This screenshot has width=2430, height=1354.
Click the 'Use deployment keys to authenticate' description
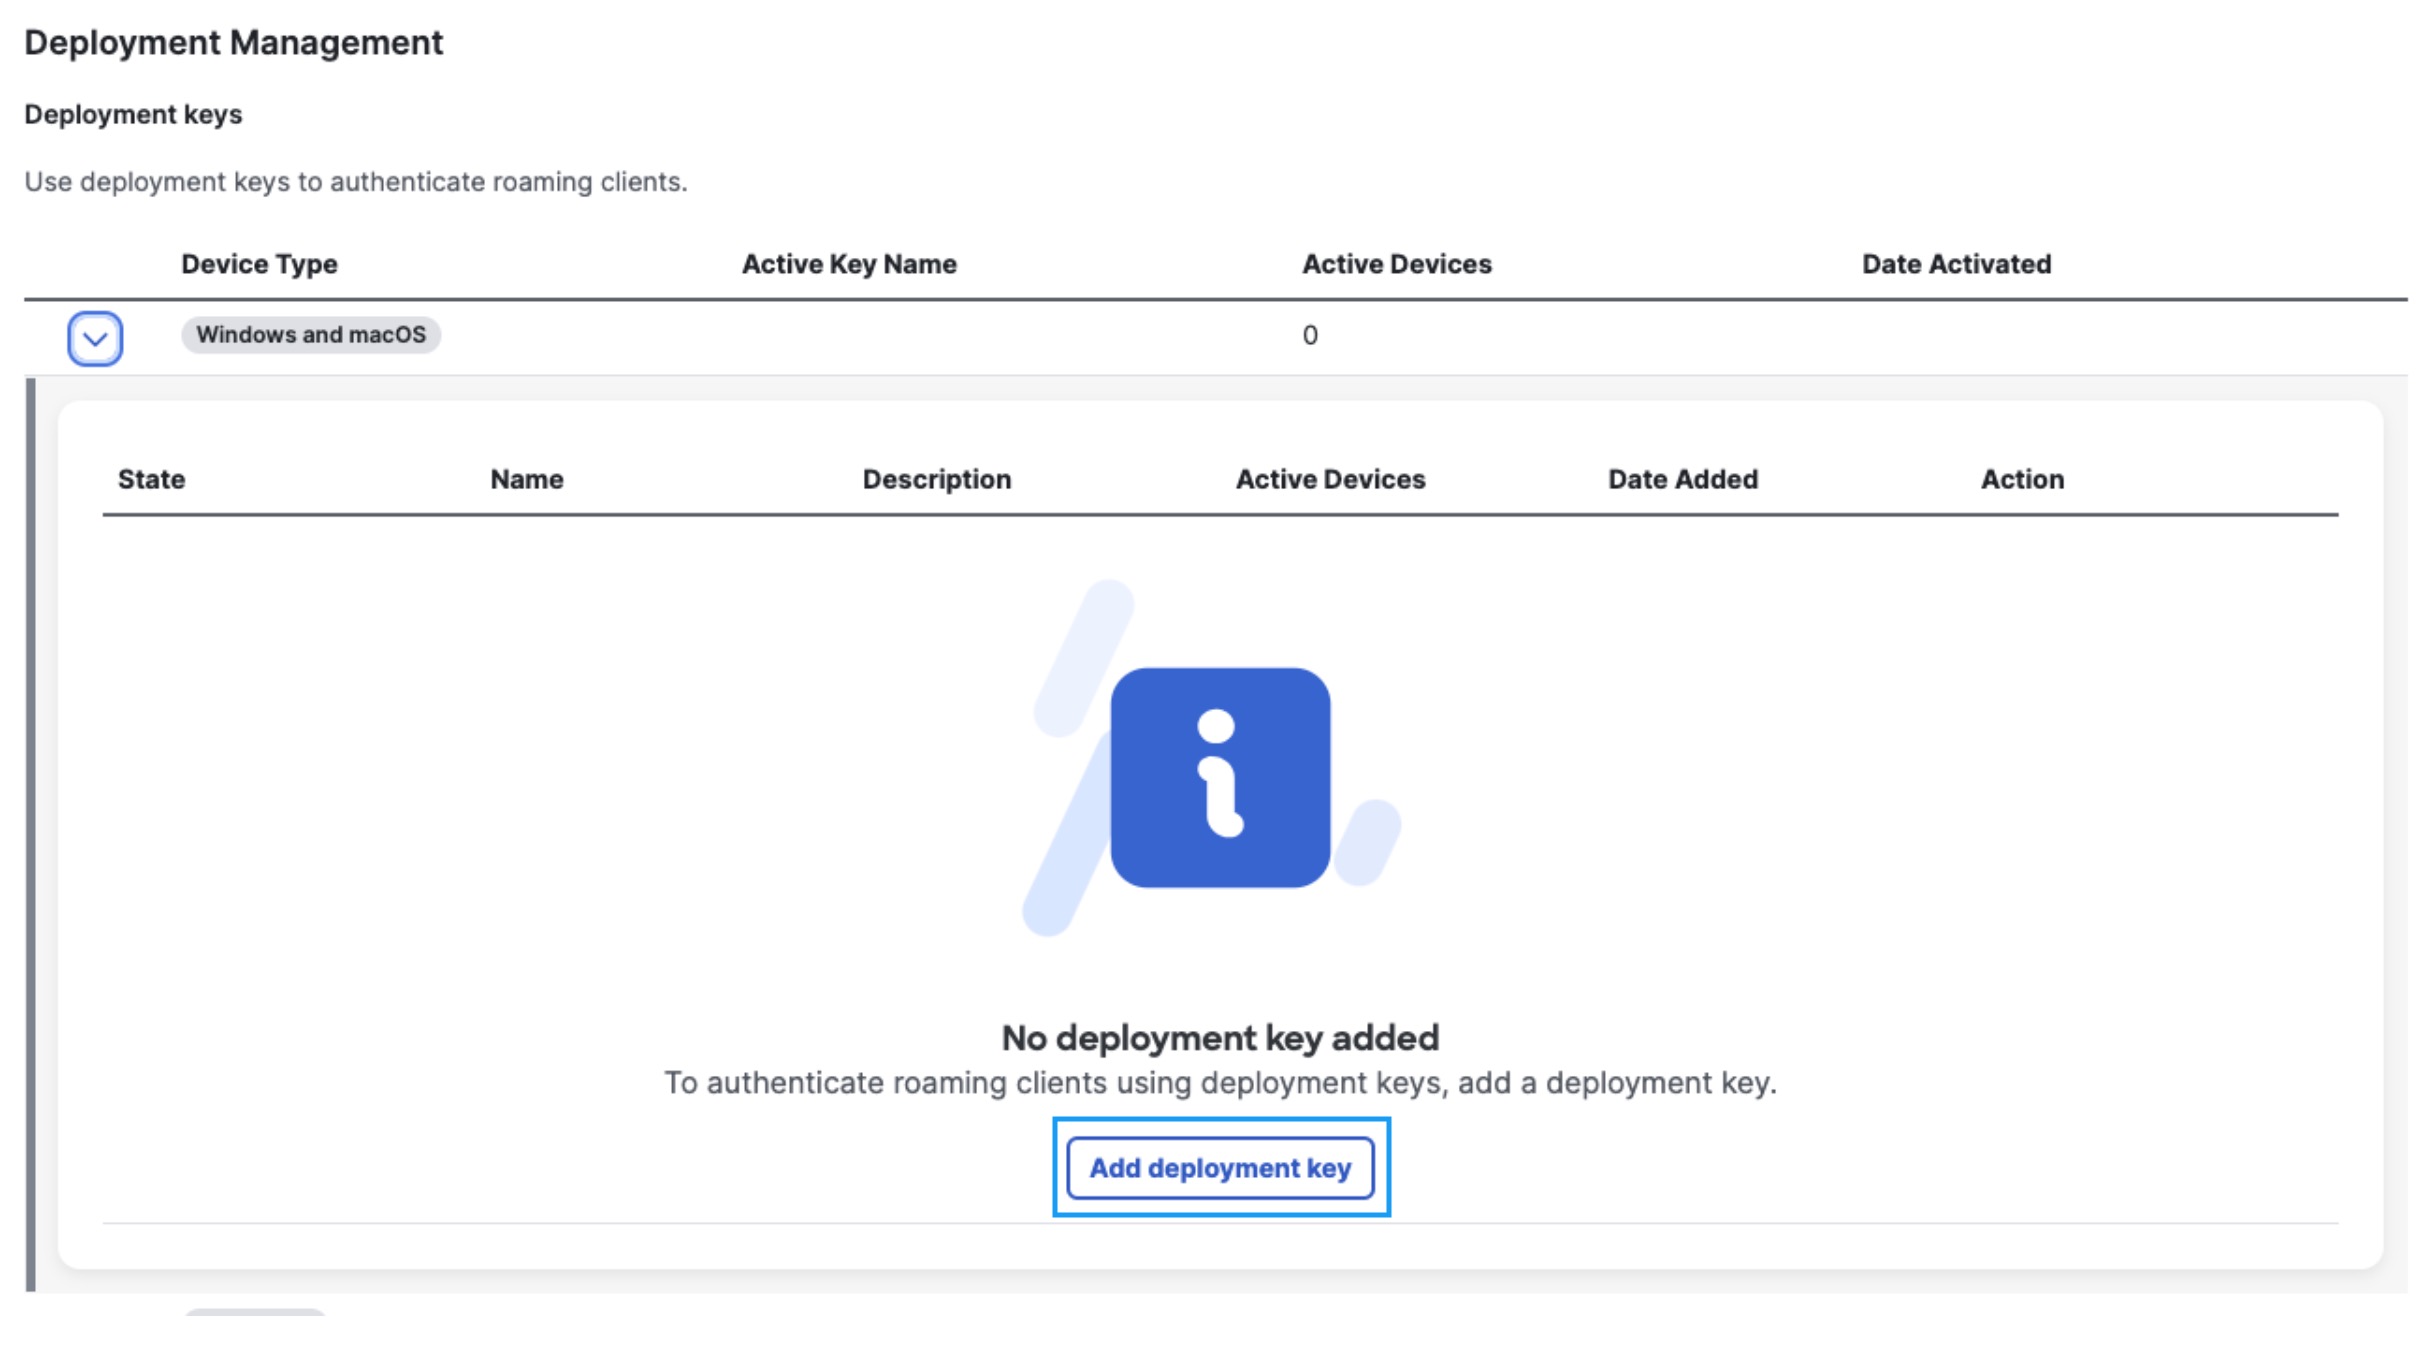click(x=355, y=182)
